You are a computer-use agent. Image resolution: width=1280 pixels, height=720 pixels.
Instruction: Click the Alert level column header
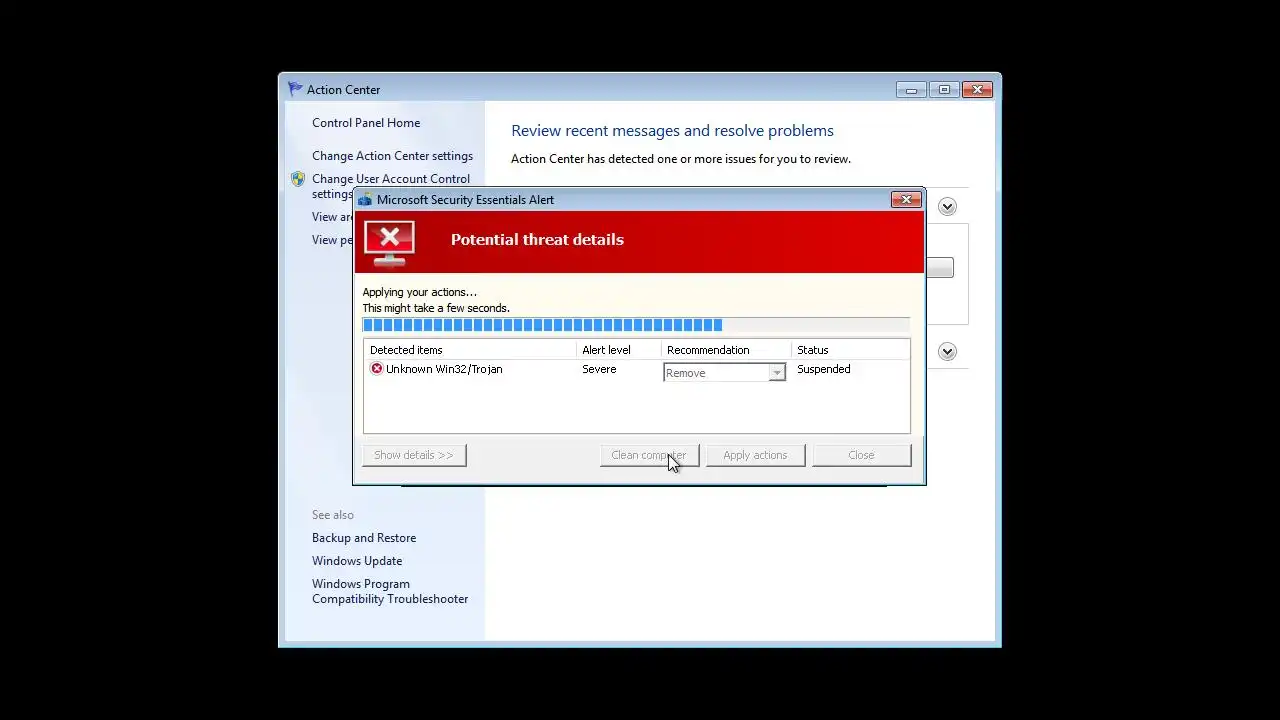[619, 350]
